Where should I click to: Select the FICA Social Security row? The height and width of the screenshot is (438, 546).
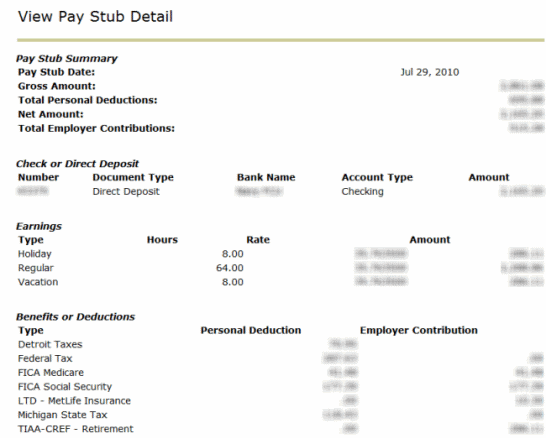pyautogui.click(x=280, y=387)
